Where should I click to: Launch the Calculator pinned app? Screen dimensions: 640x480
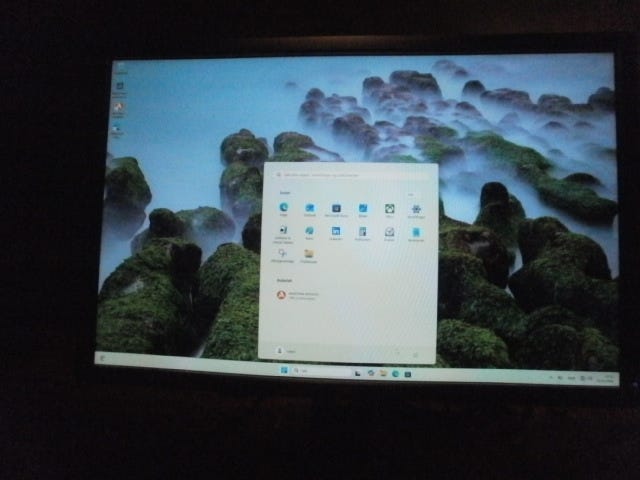tap(362, 233)
